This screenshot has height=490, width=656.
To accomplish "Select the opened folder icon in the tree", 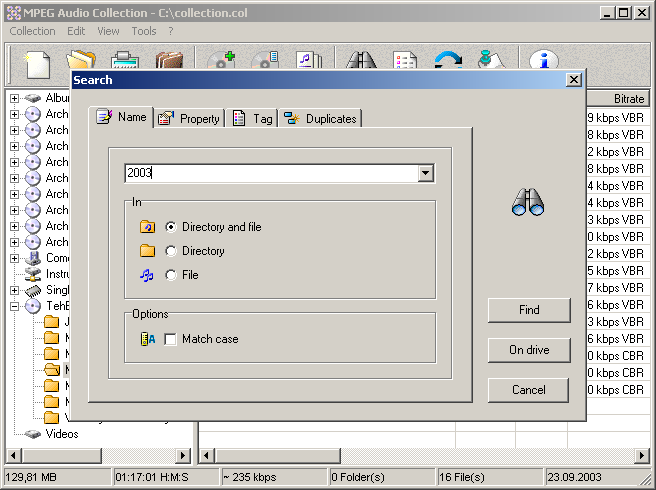I will [52, 369].
